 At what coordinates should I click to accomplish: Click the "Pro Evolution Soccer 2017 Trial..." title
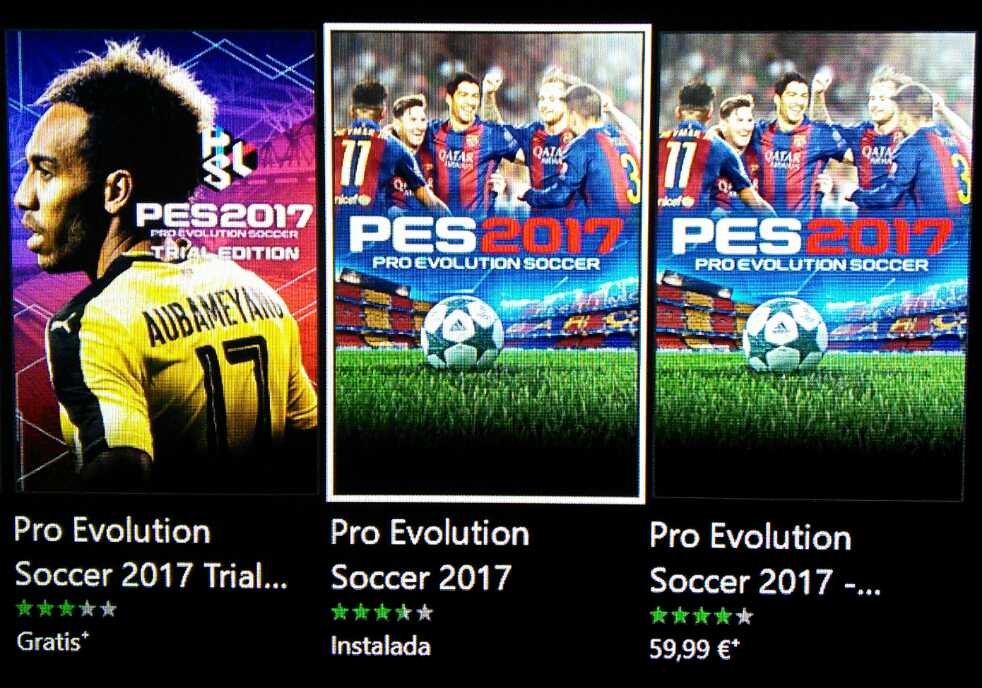click(x=150, y=553)
